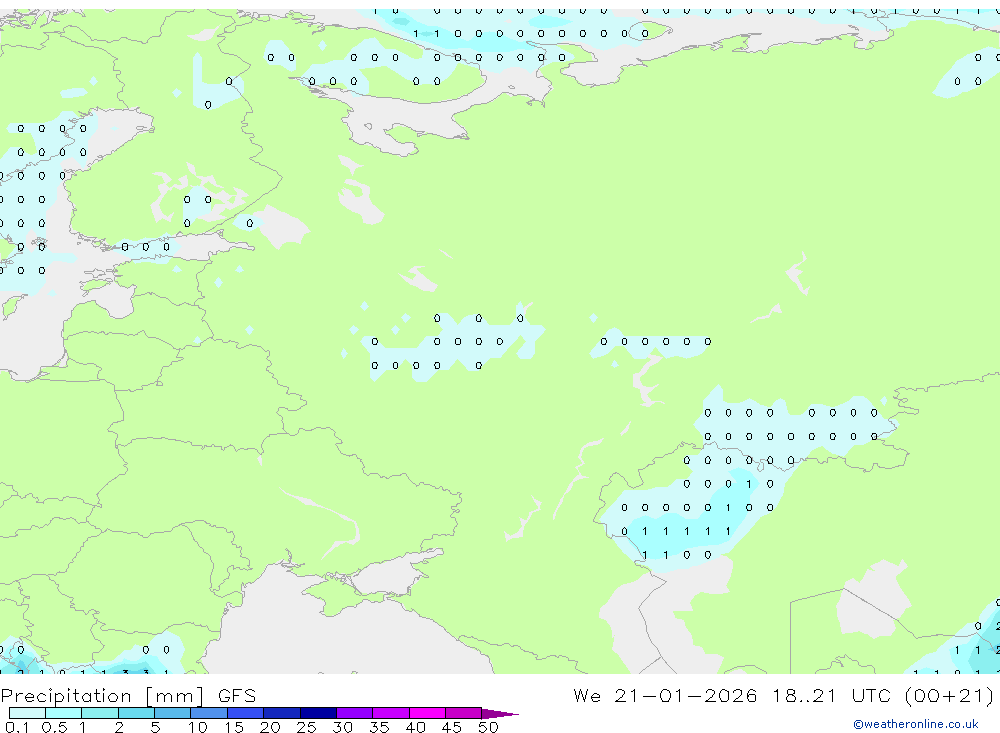Select the 15–20 mm royal blue swatch
Screen dimensions: 1000x733
[x=246, y=713]
